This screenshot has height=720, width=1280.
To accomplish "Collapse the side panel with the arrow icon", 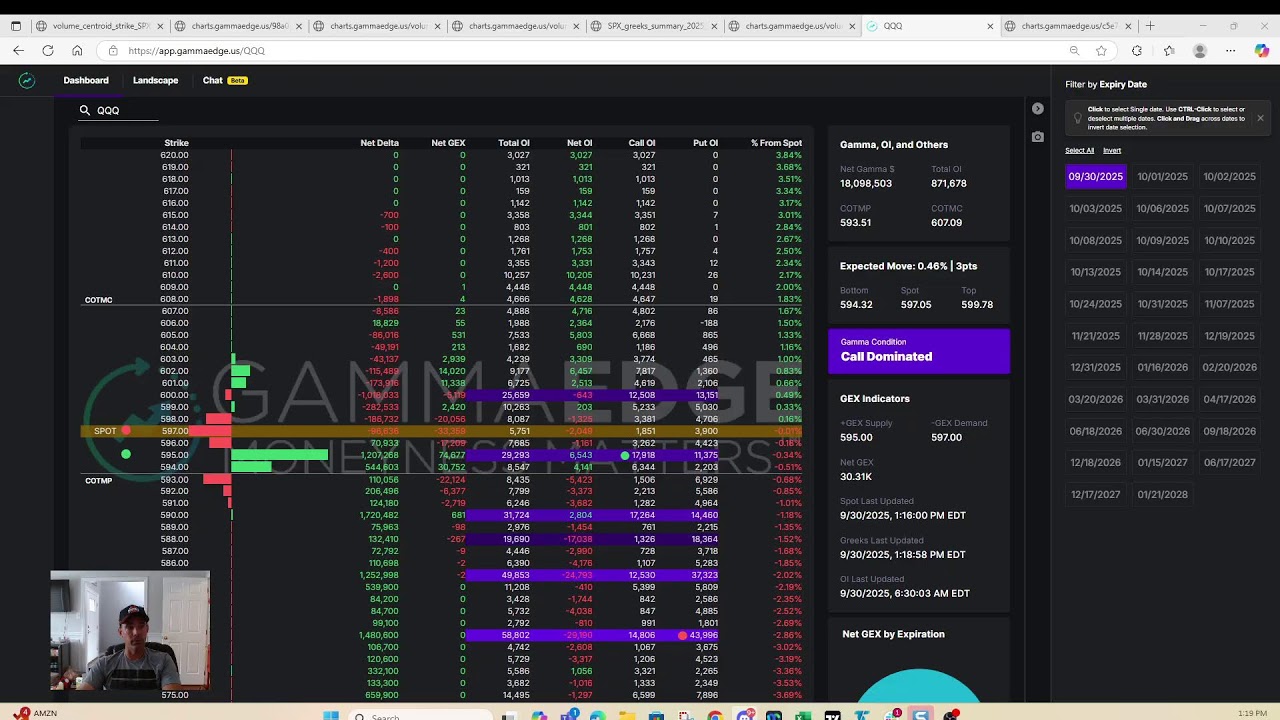I will click(x=1038, y=108).
